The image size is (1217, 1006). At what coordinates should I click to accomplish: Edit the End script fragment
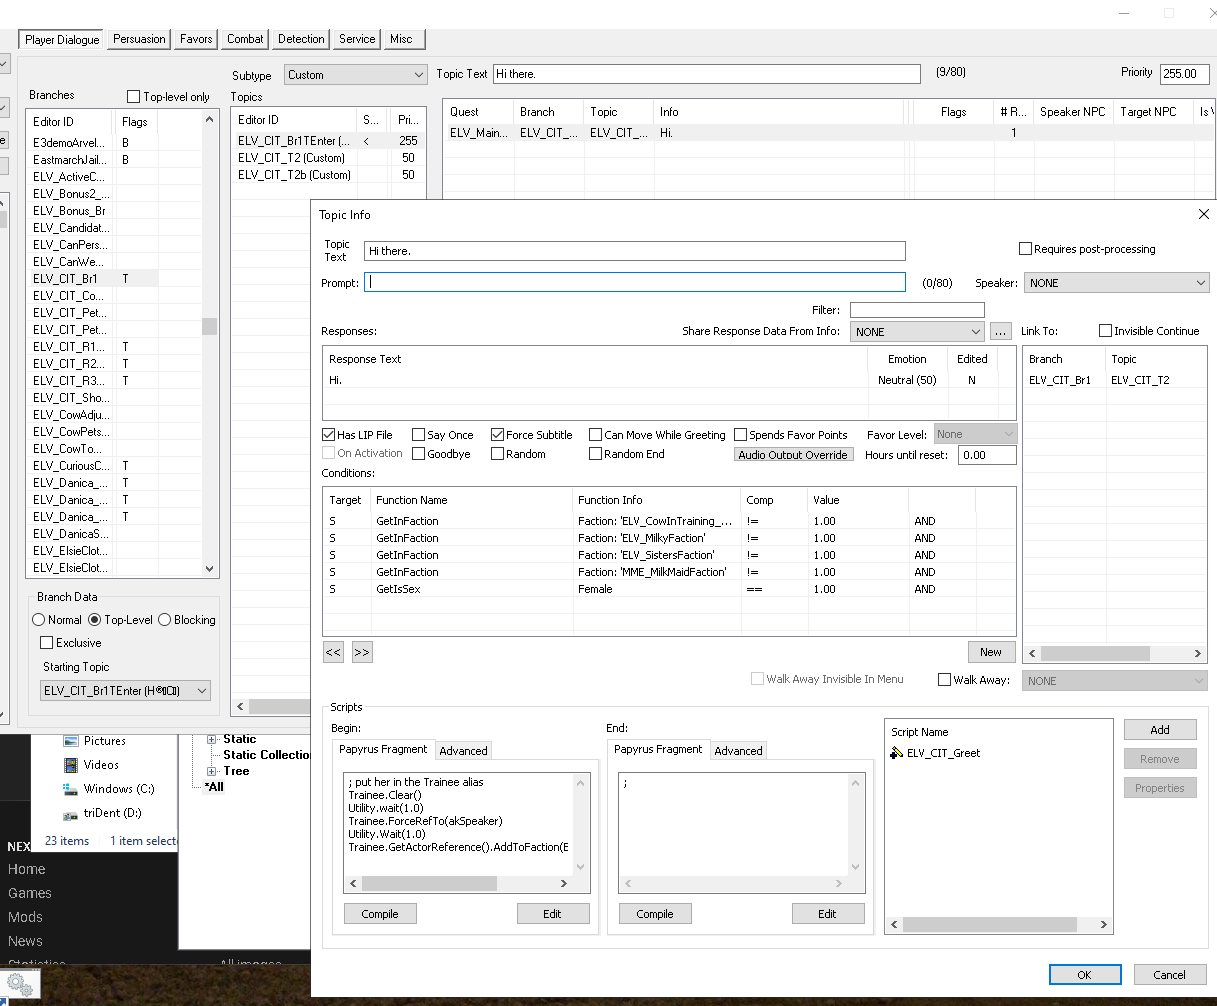point(827,914)
